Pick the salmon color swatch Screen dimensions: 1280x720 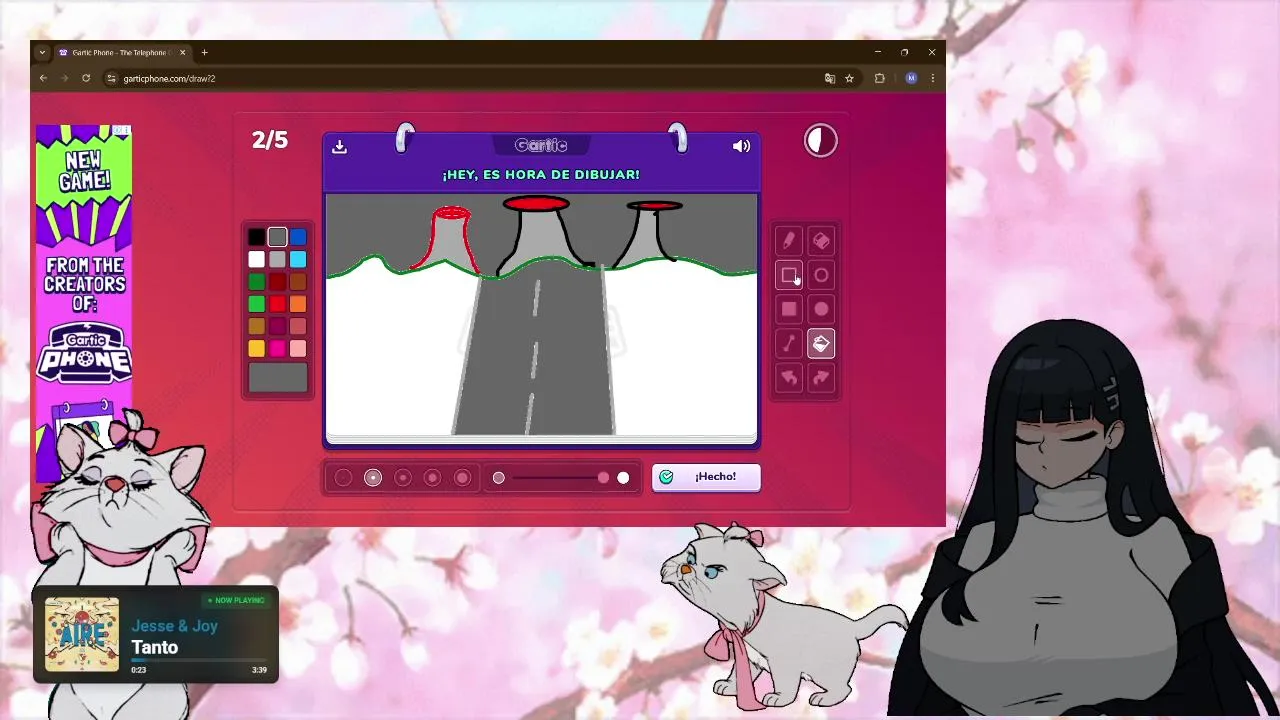click(298, 326)
